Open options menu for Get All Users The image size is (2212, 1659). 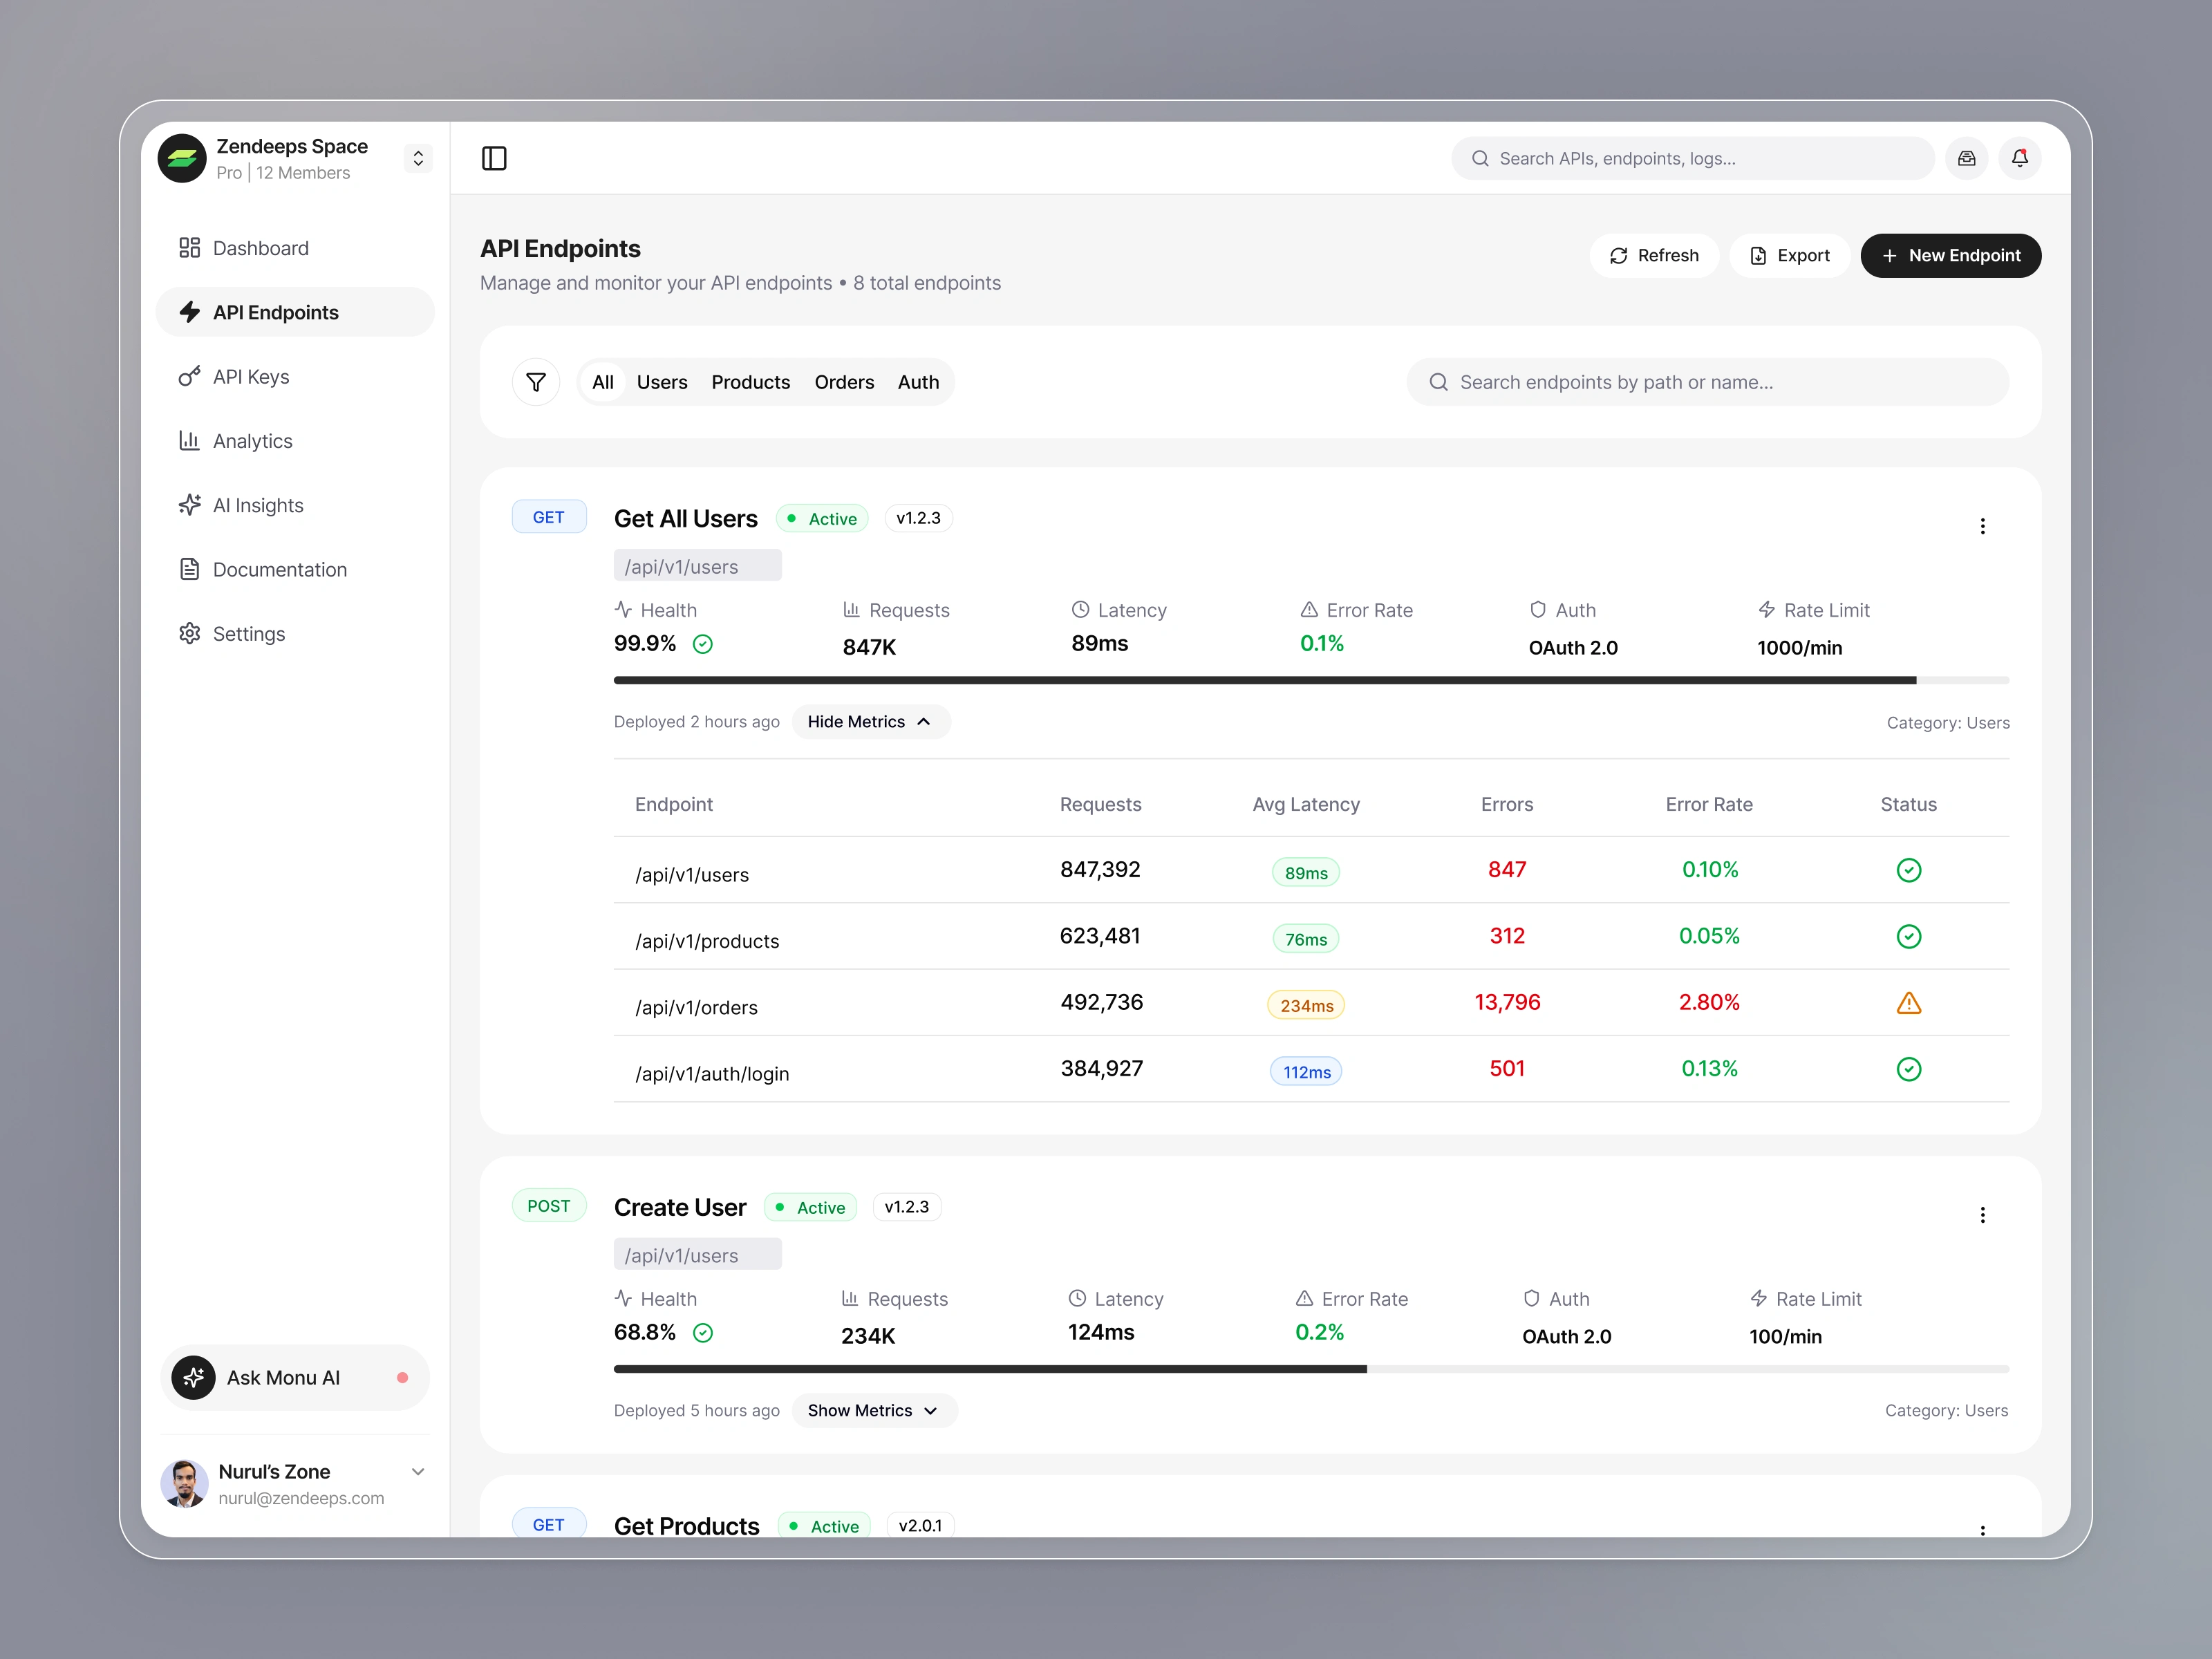click(x=1982, y=526)
